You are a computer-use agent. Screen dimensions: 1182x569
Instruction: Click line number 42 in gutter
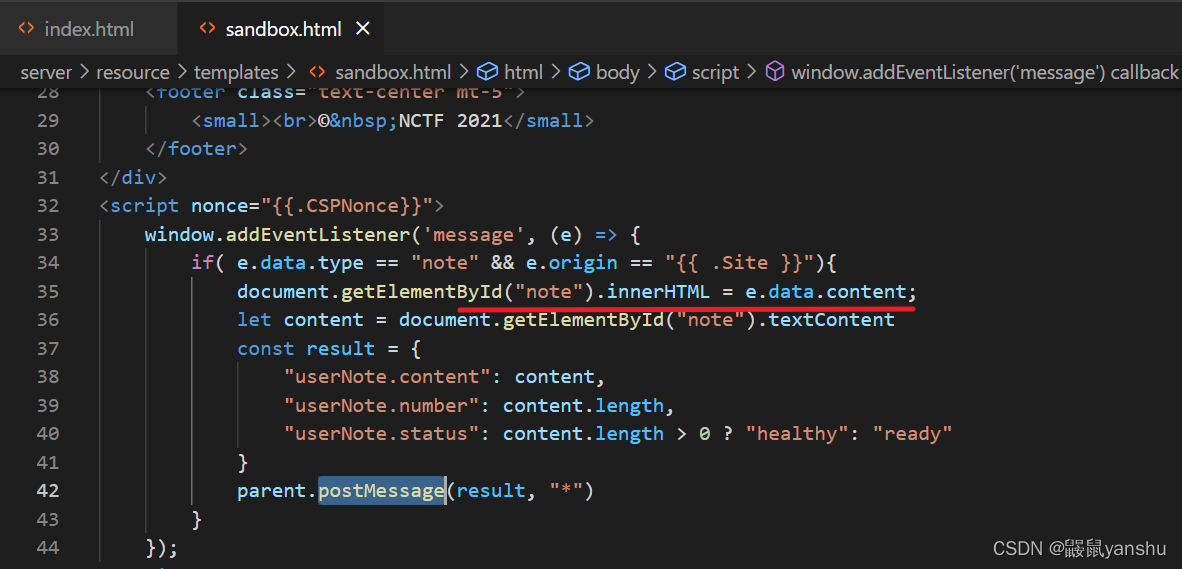[x=48, y=491]
